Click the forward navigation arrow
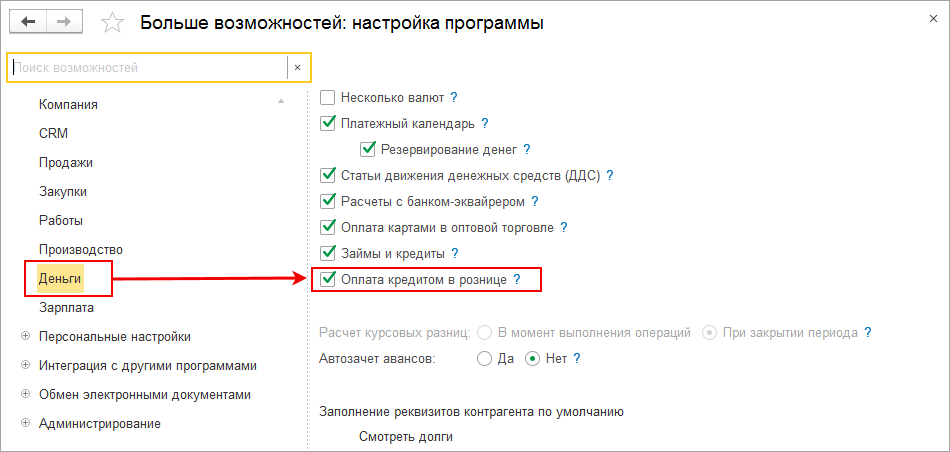This screenshot has height=452, width=950. [x=63, y=22]
